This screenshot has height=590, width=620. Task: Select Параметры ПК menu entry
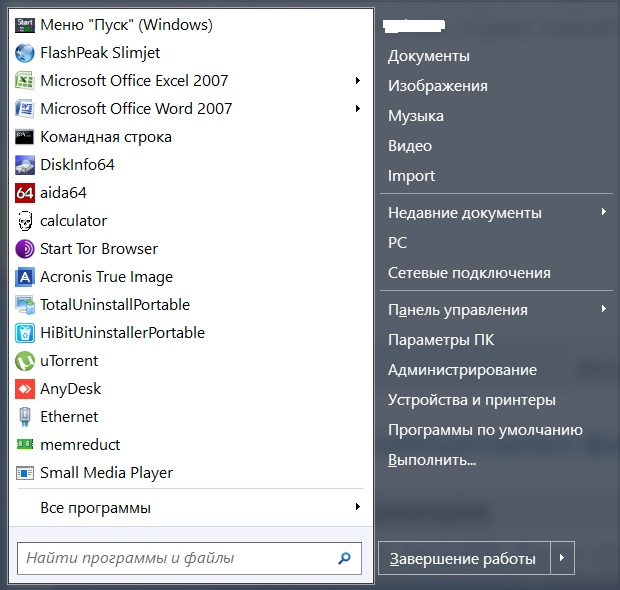tap(440, 340)
